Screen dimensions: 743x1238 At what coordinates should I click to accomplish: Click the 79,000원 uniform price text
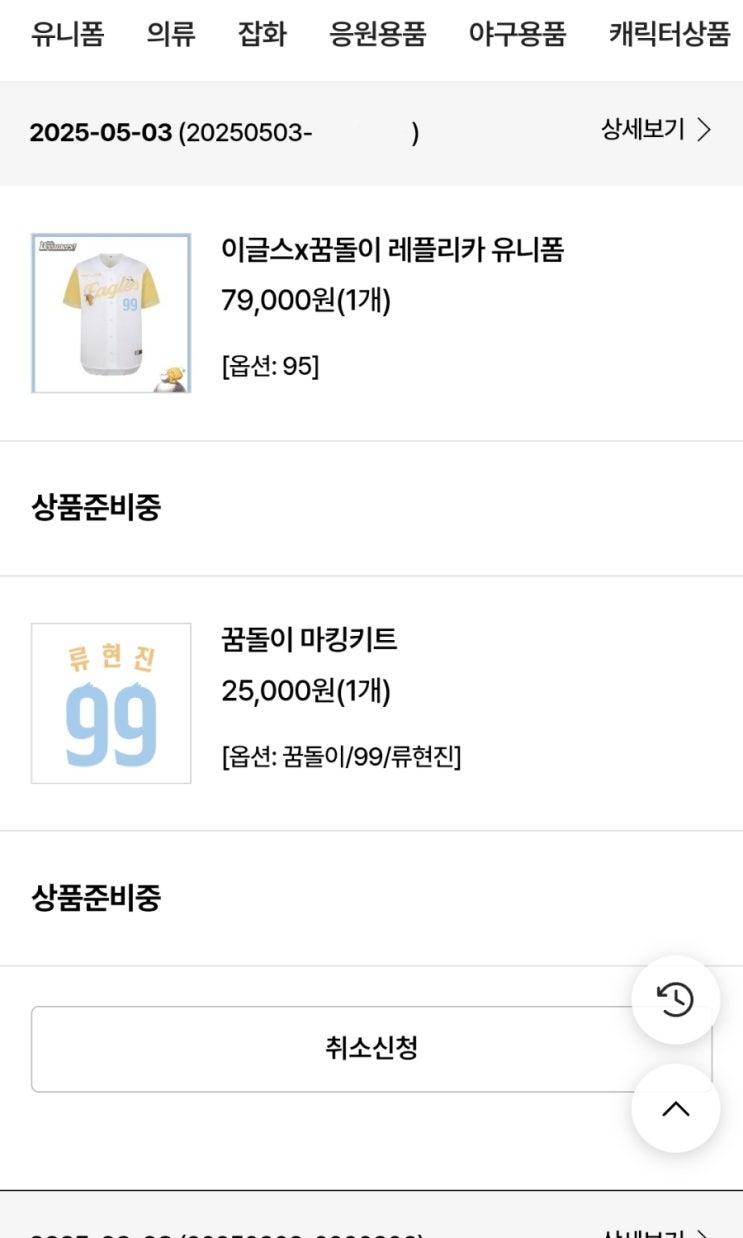point(306,300)
